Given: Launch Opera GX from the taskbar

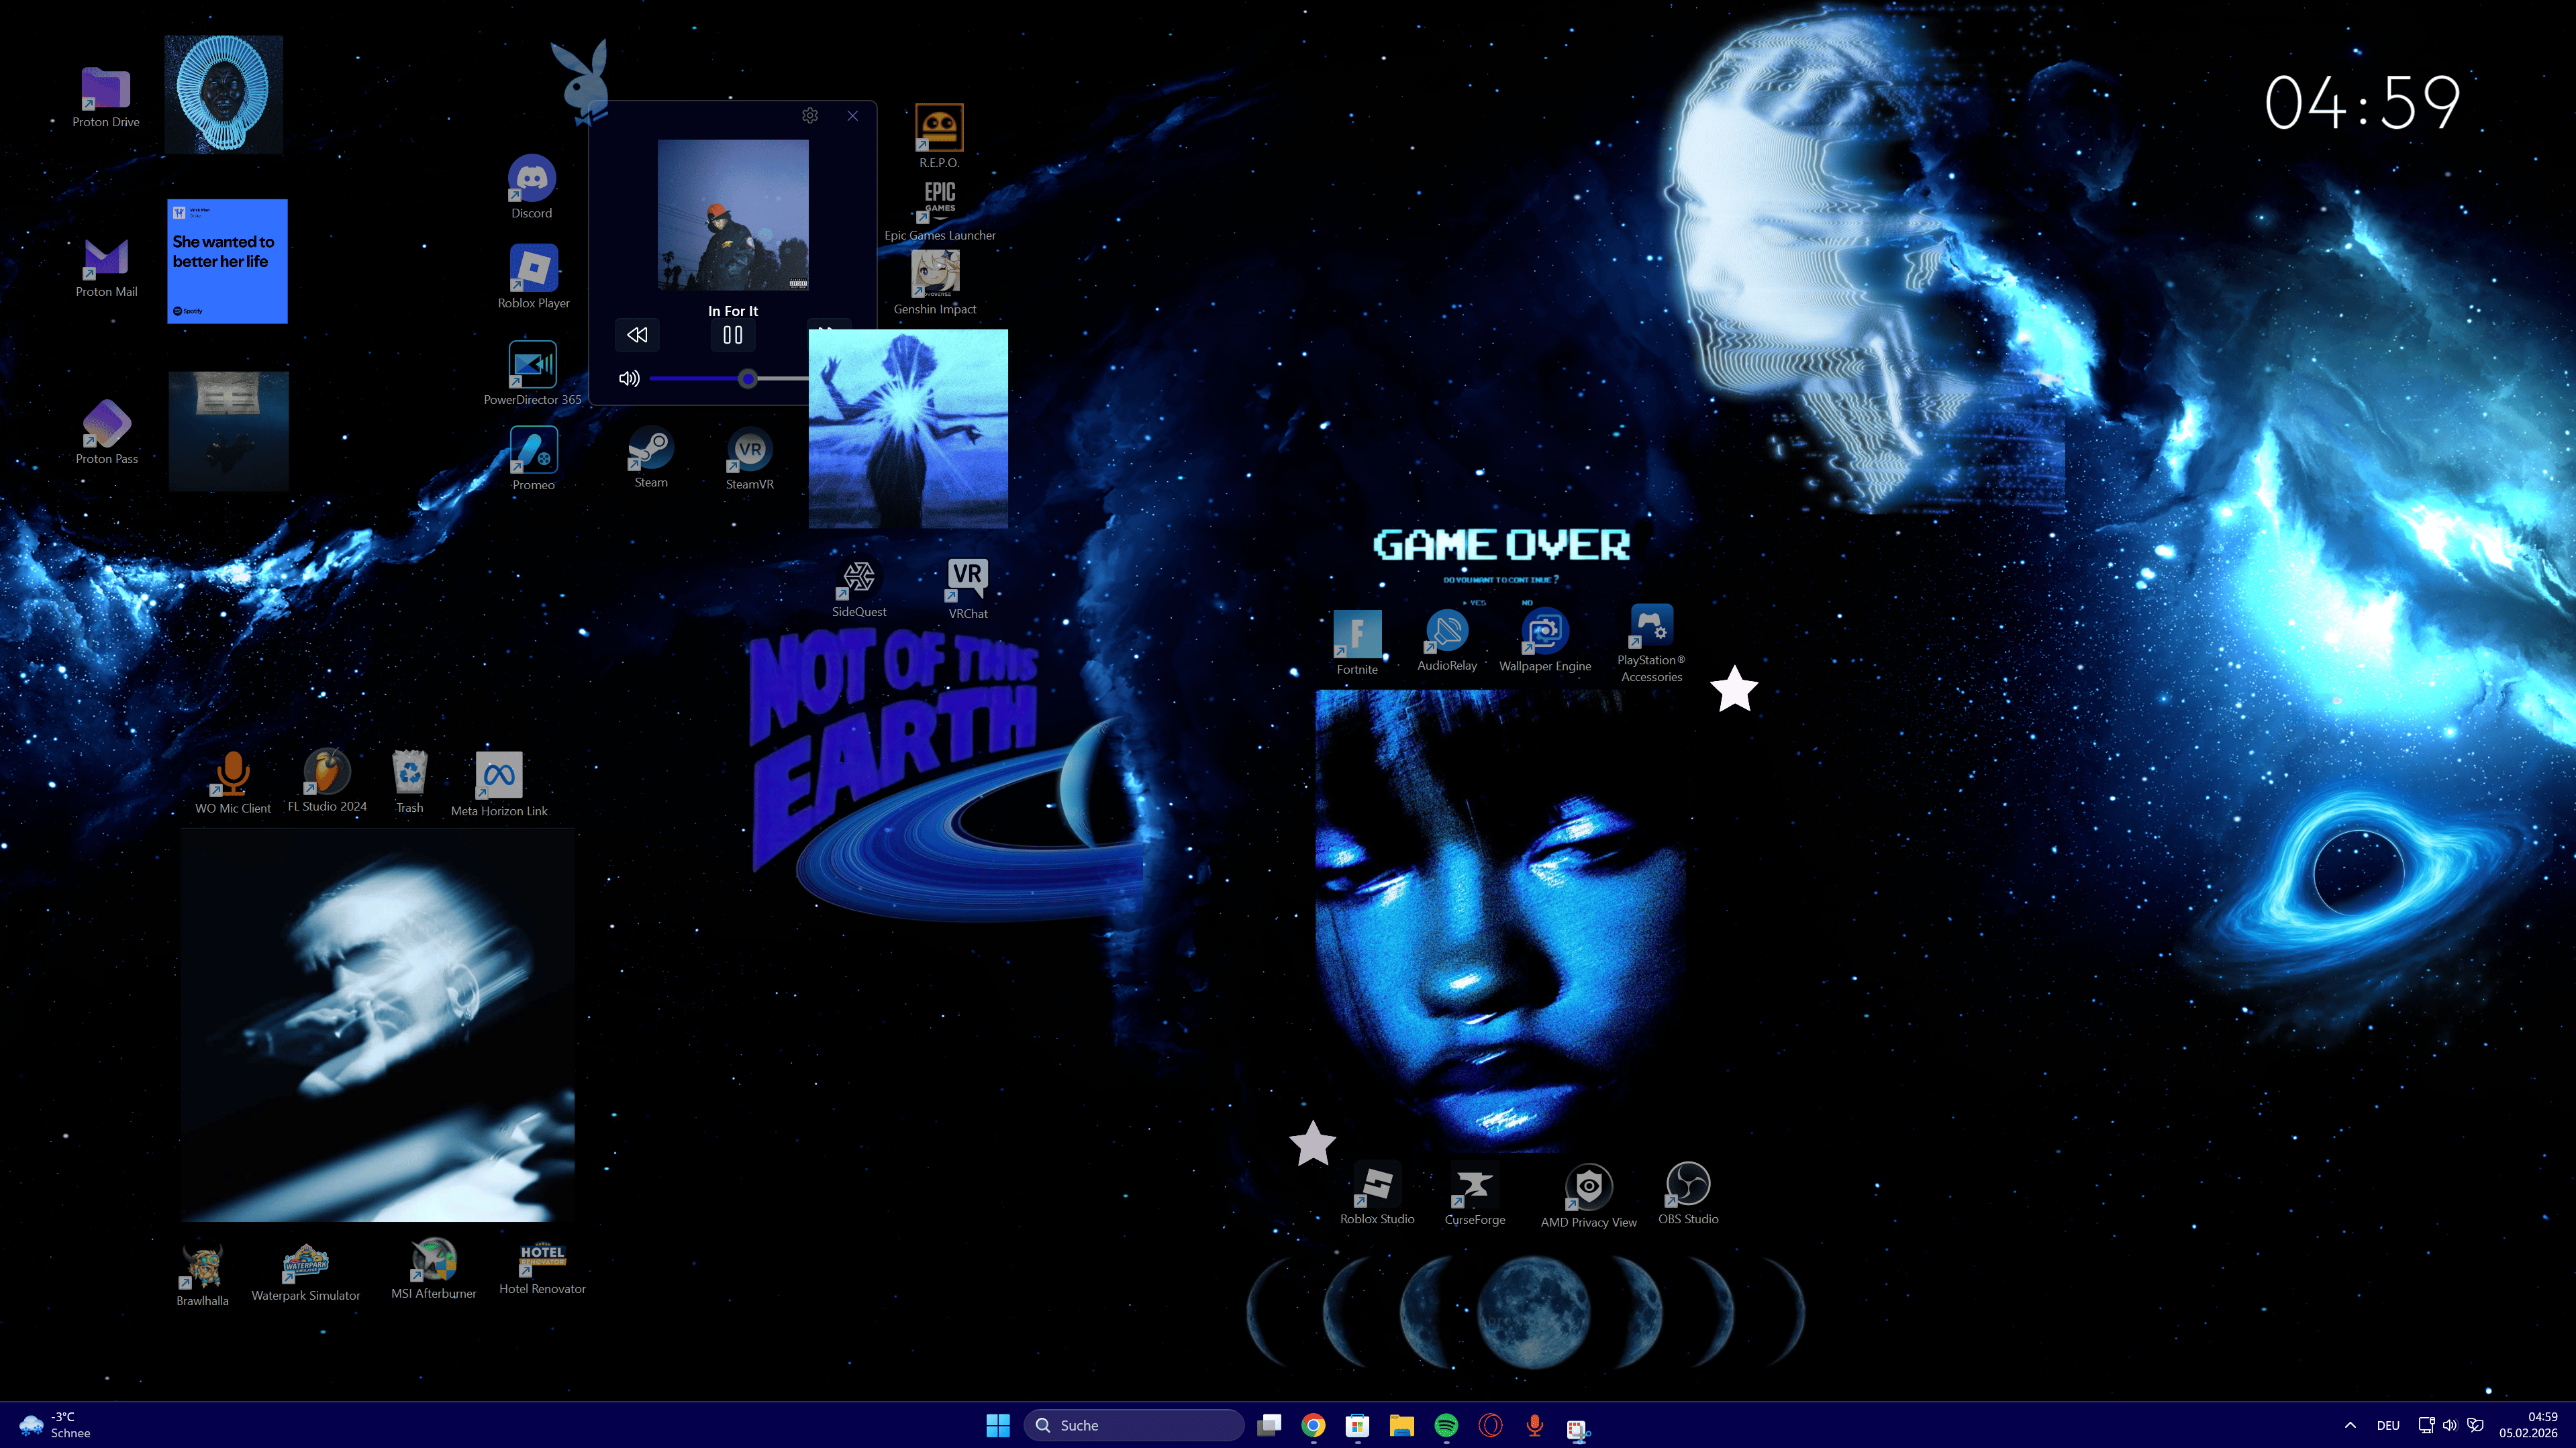Looking at the screenshot, I should click(1490, 1425).
